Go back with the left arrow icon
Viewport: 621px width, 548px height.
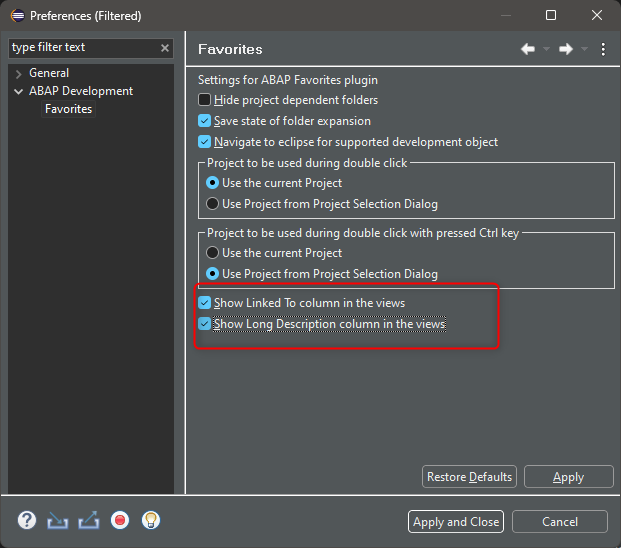click(x=528, y=49)
